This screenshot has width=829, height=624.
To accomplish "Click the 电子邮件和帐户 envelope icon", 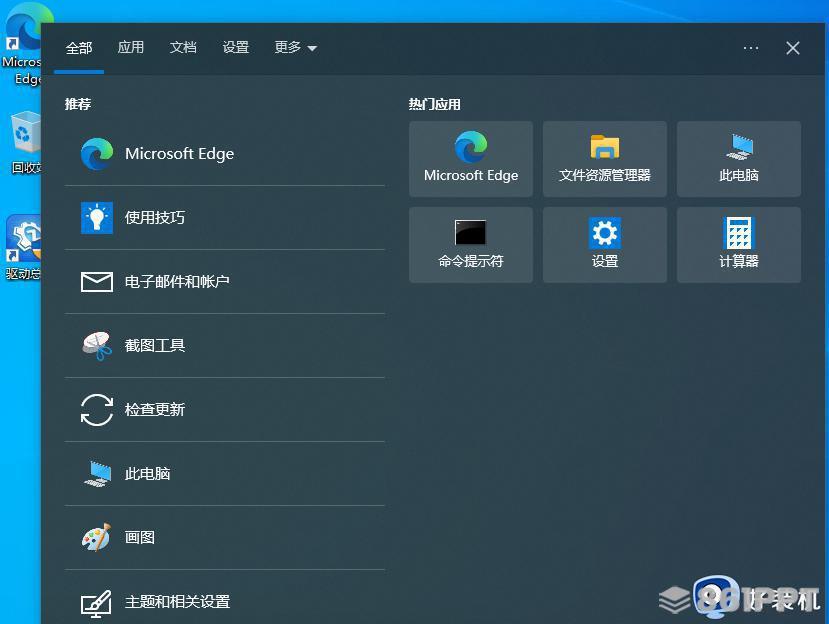I will coord(97,282).
